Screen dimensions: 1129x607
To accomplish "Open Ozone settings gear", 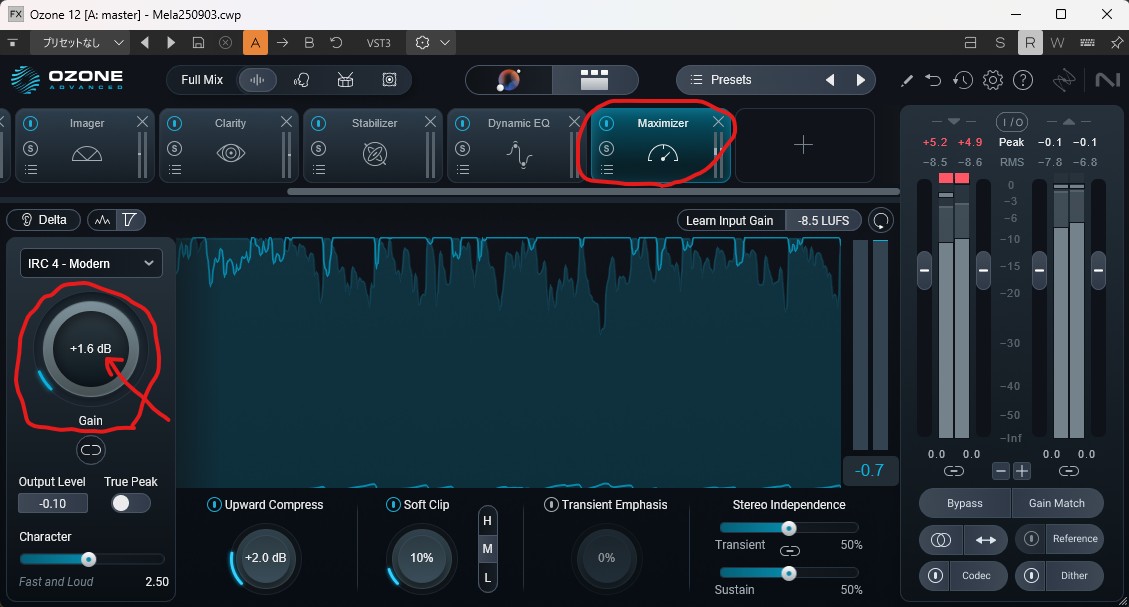I will point(993,80).
